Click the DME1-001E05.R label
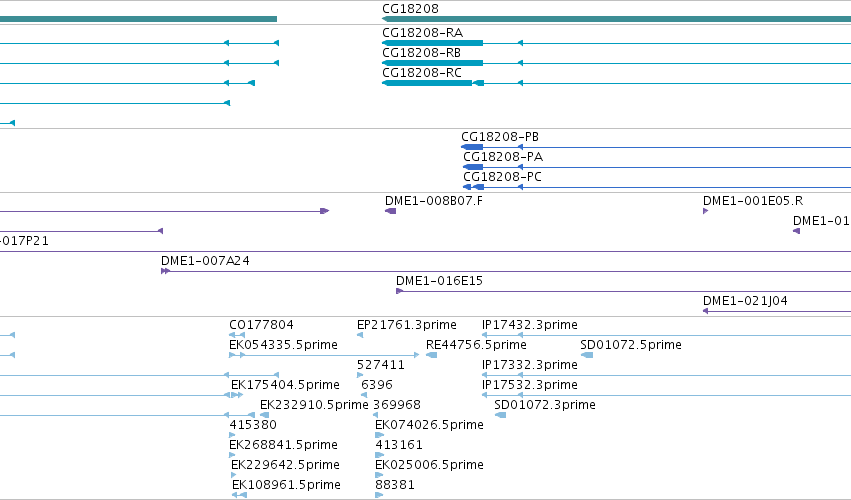851x500 pixels. click(753, 201)
